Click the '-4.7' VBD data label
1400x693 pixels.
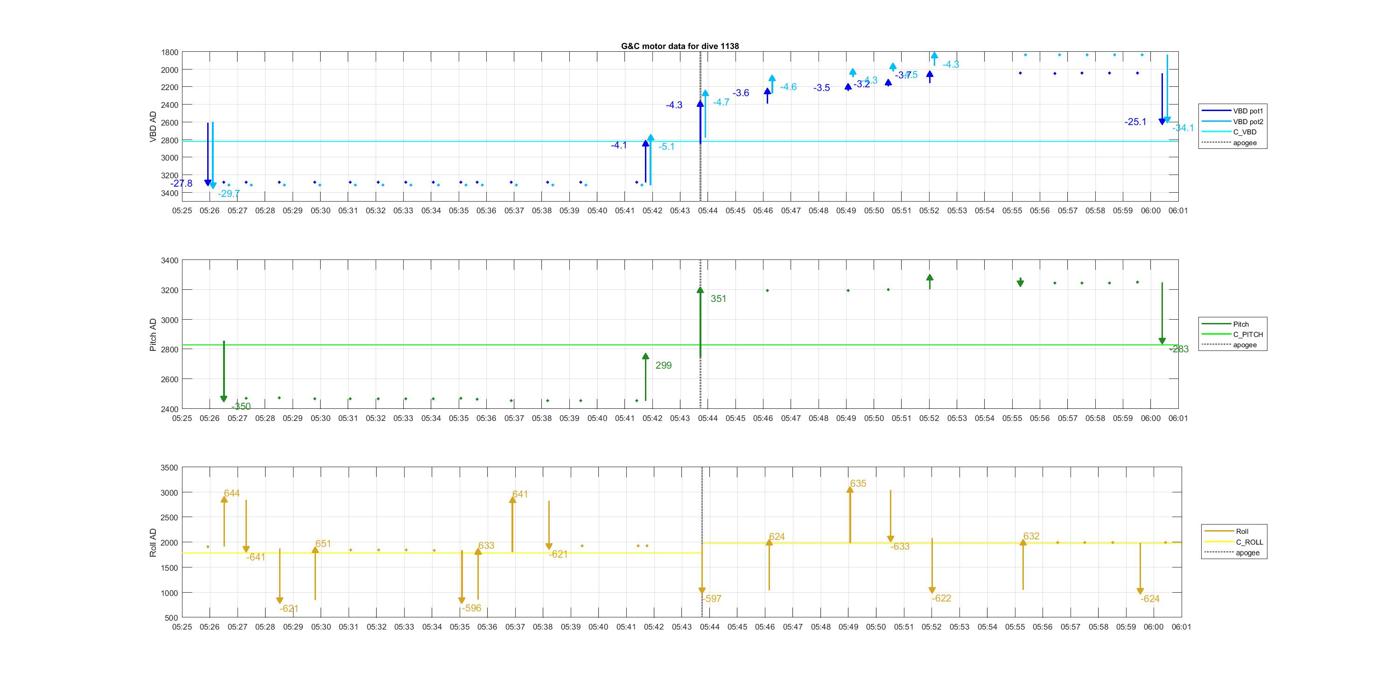coord(721,102)
